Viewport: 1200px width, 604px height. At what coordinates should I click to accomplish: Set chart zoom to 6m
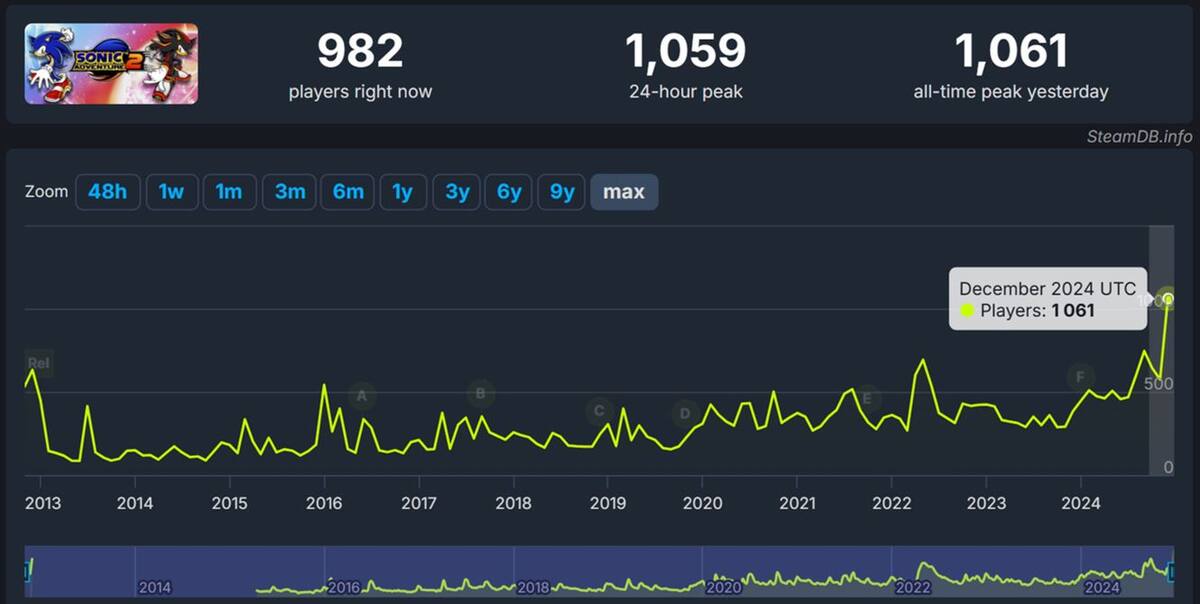tap(348, 192)
